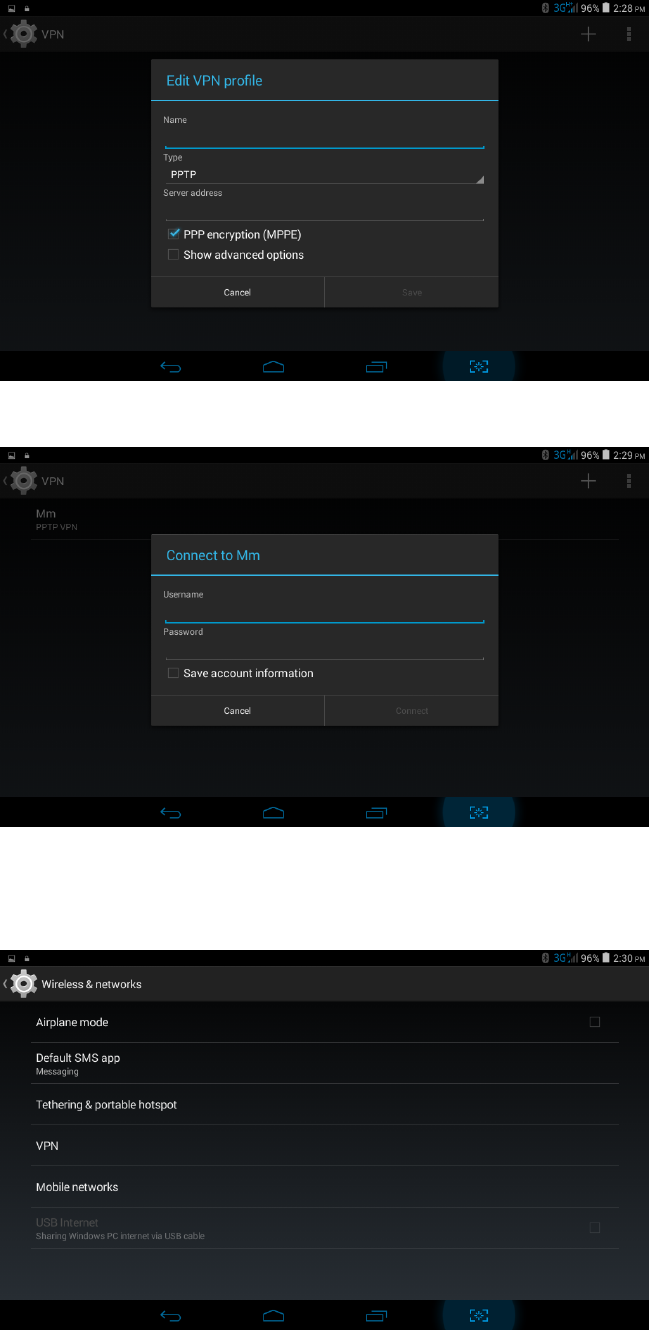Tap battery icon in status bar showing 2:30

tap(605, 958)
